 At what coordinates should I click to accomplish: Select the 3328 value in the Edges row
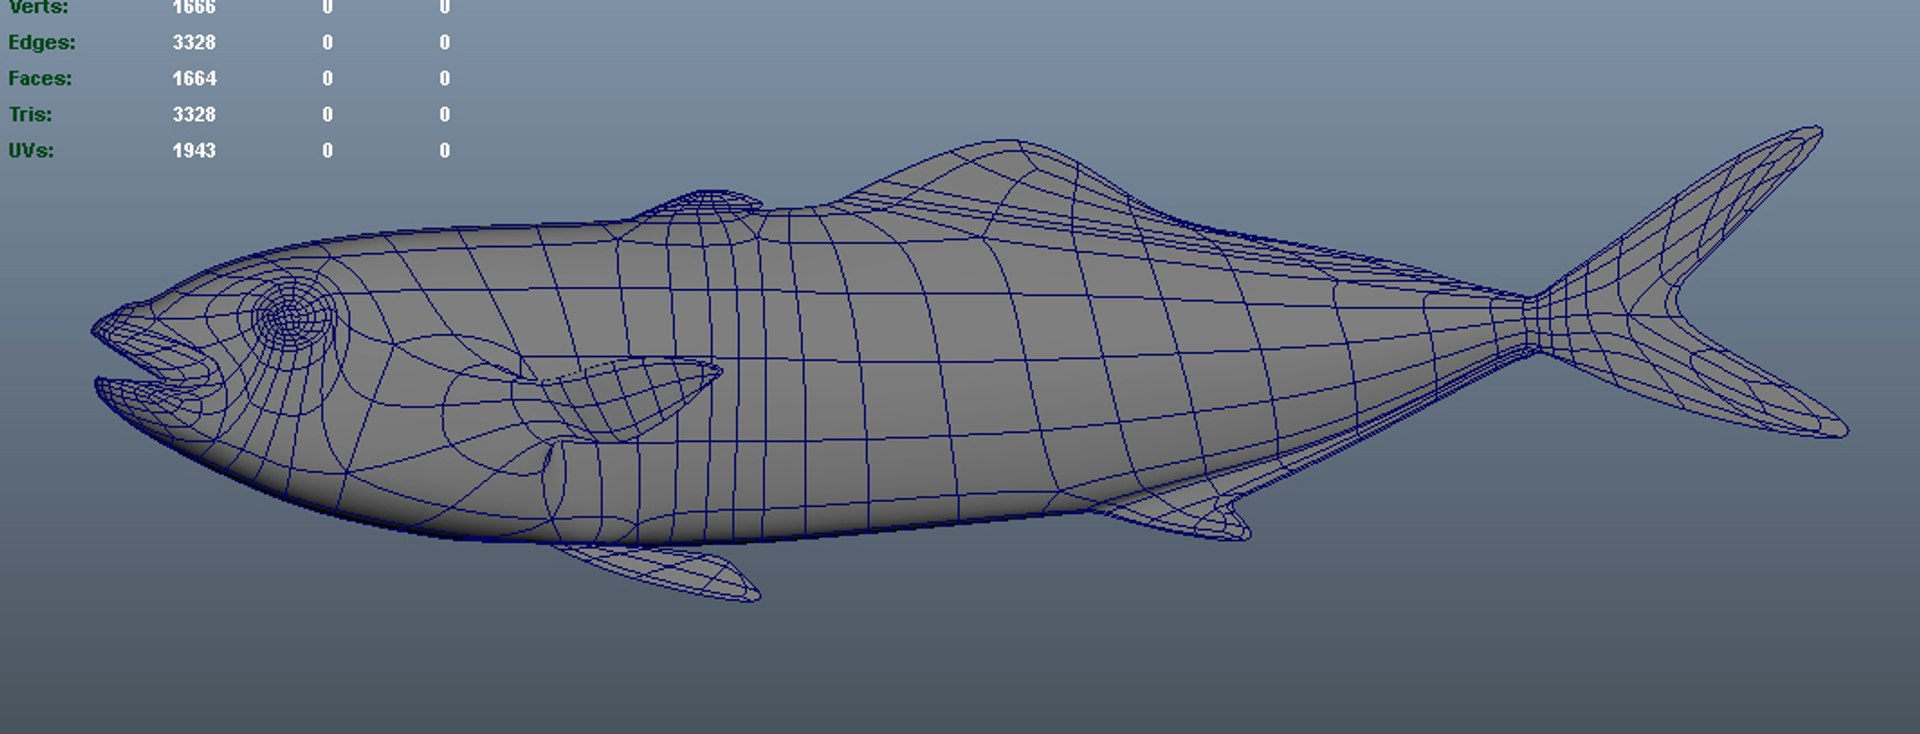pos(194,43)
